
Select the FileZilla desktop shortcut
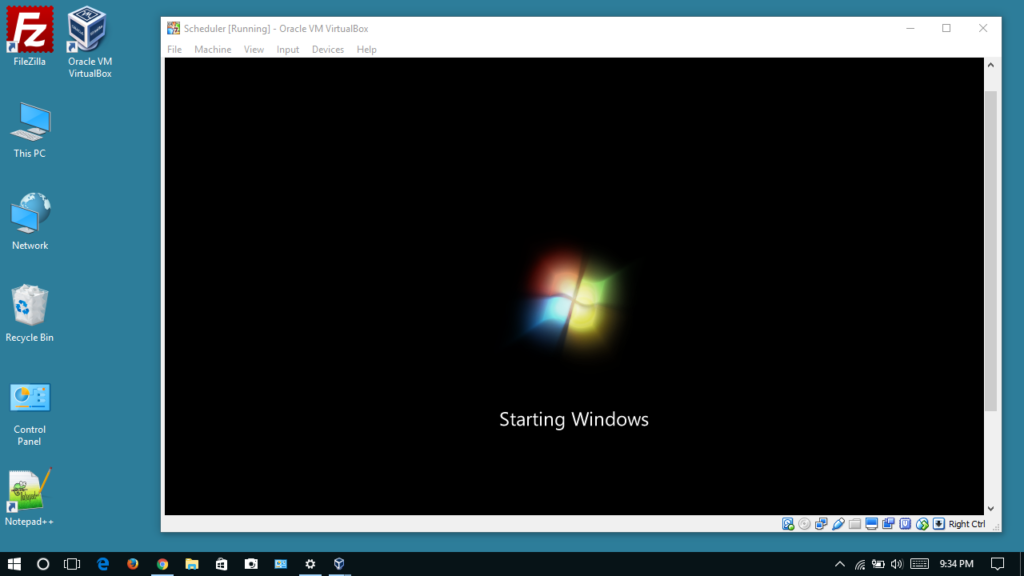[x=29, y=37]
